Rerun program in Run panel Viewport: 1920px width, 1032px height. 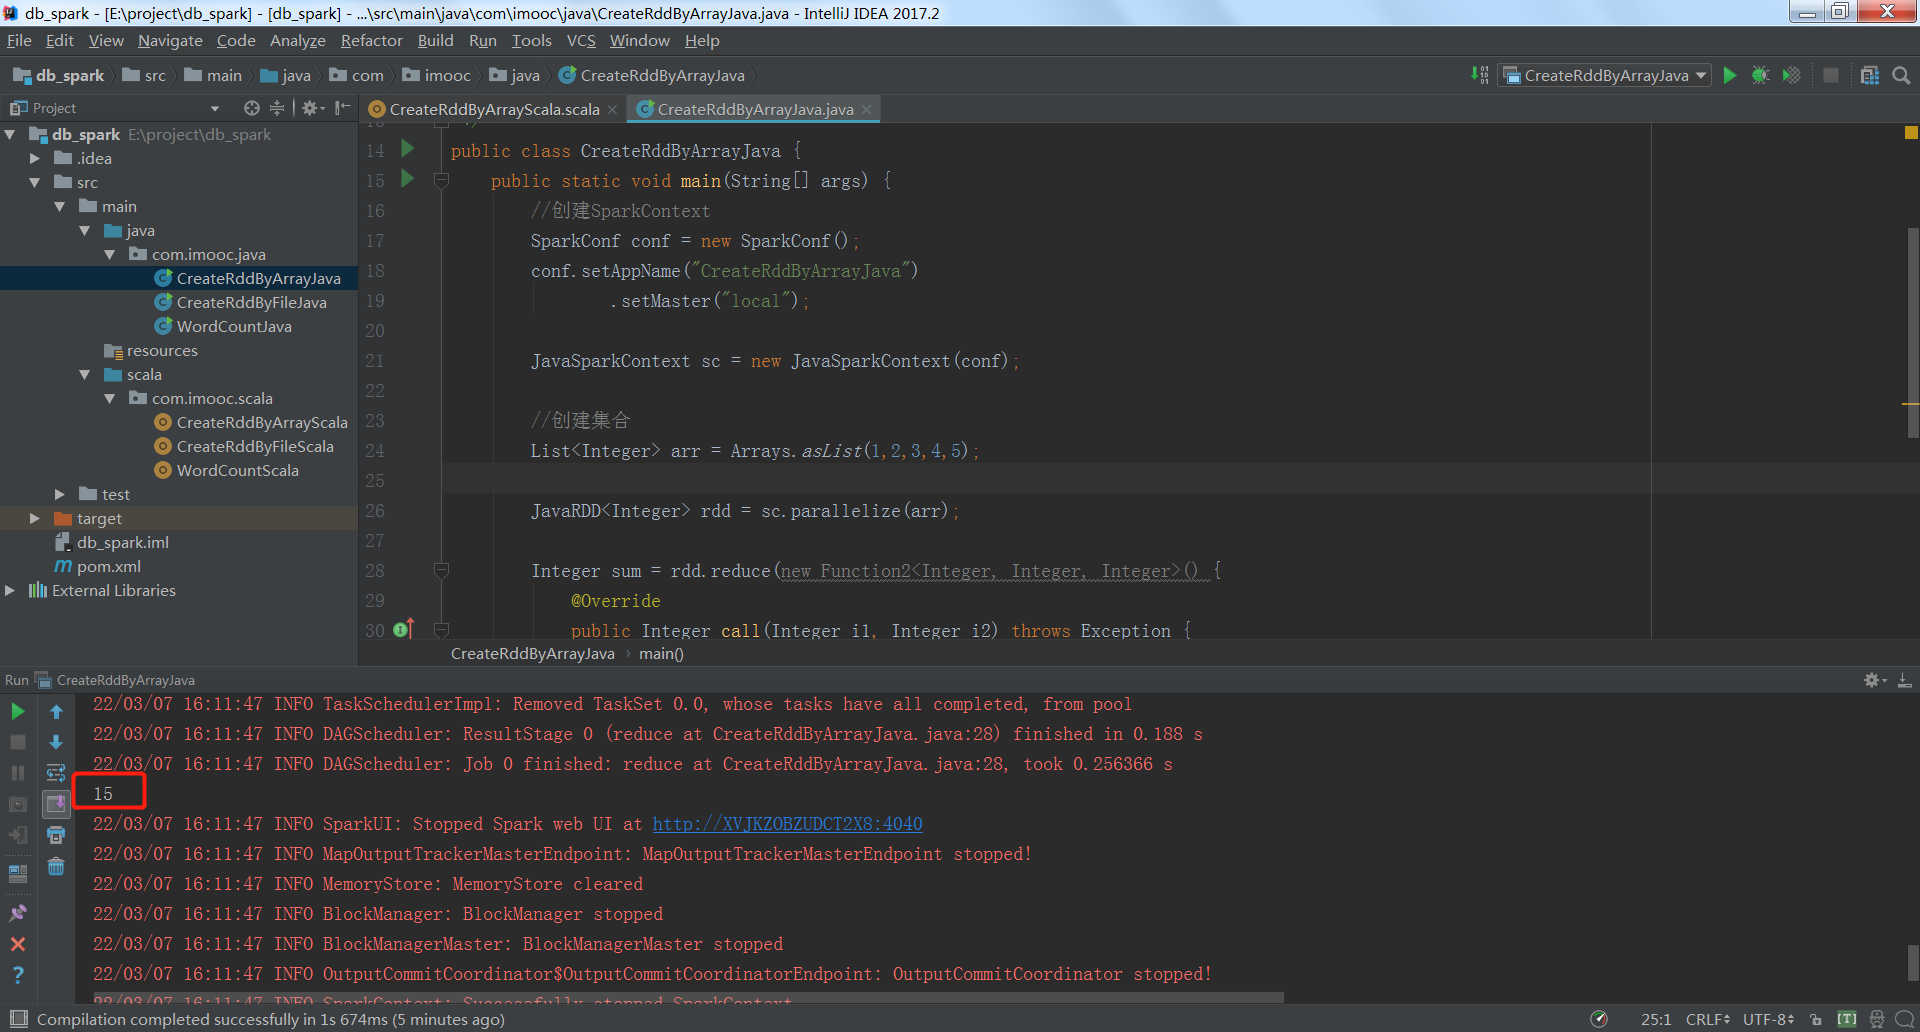point(18,712)
